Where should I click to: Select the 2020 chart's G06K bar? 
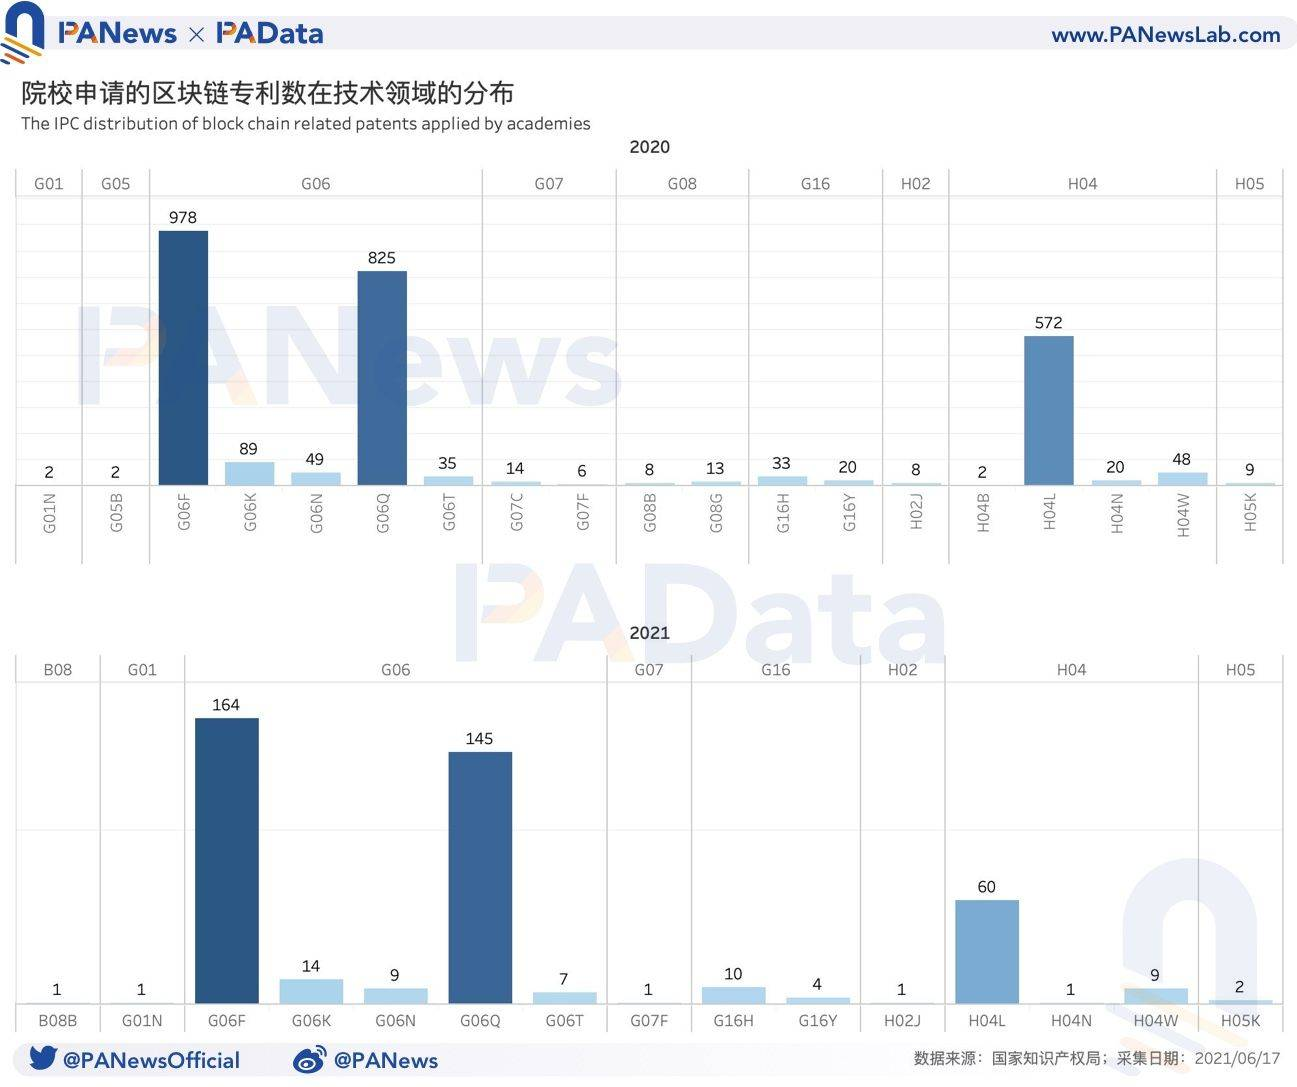[x=249, y=473]
